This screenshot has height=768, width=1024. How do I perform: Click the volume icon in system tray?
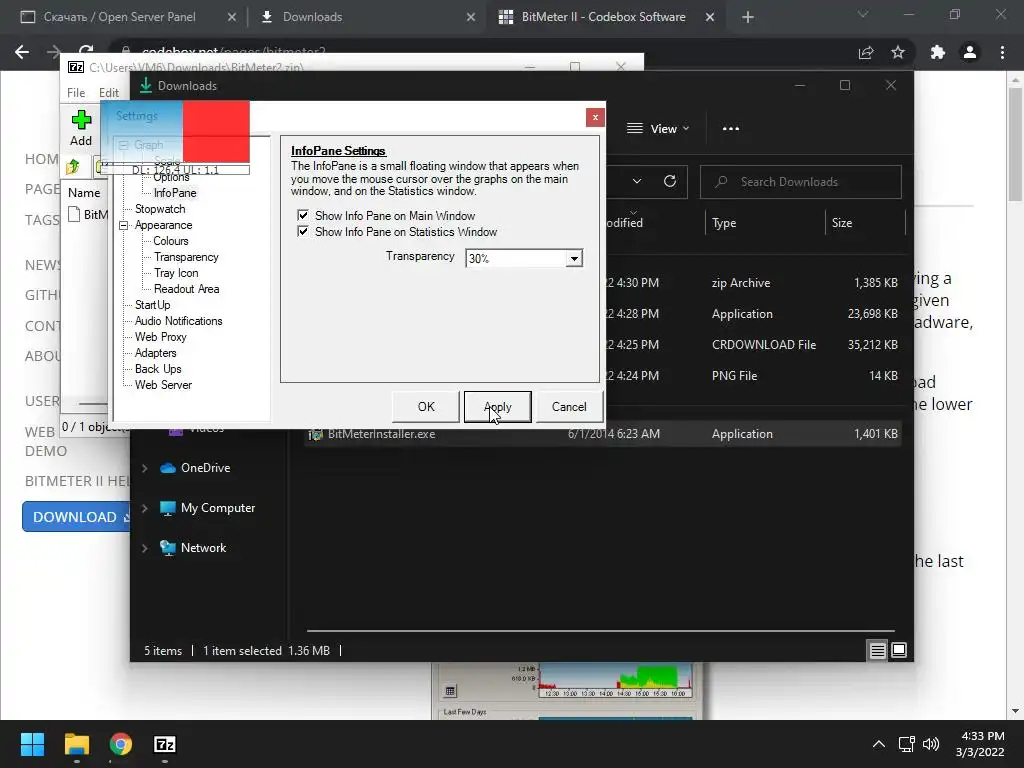pyautogui.click(x=931, y=744)
